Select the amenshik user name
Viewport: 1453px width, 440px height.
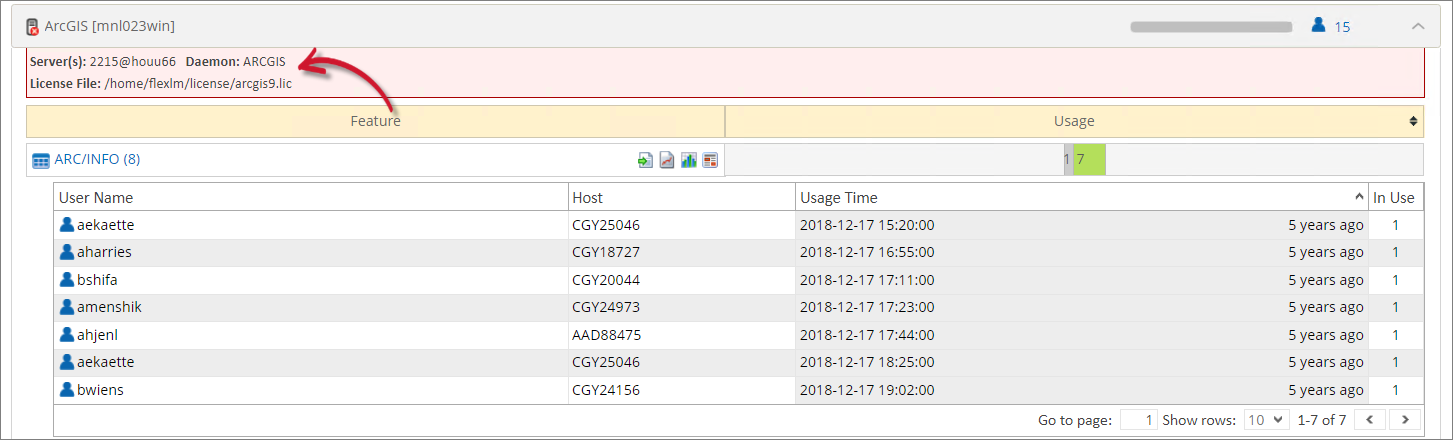(109, 307)
